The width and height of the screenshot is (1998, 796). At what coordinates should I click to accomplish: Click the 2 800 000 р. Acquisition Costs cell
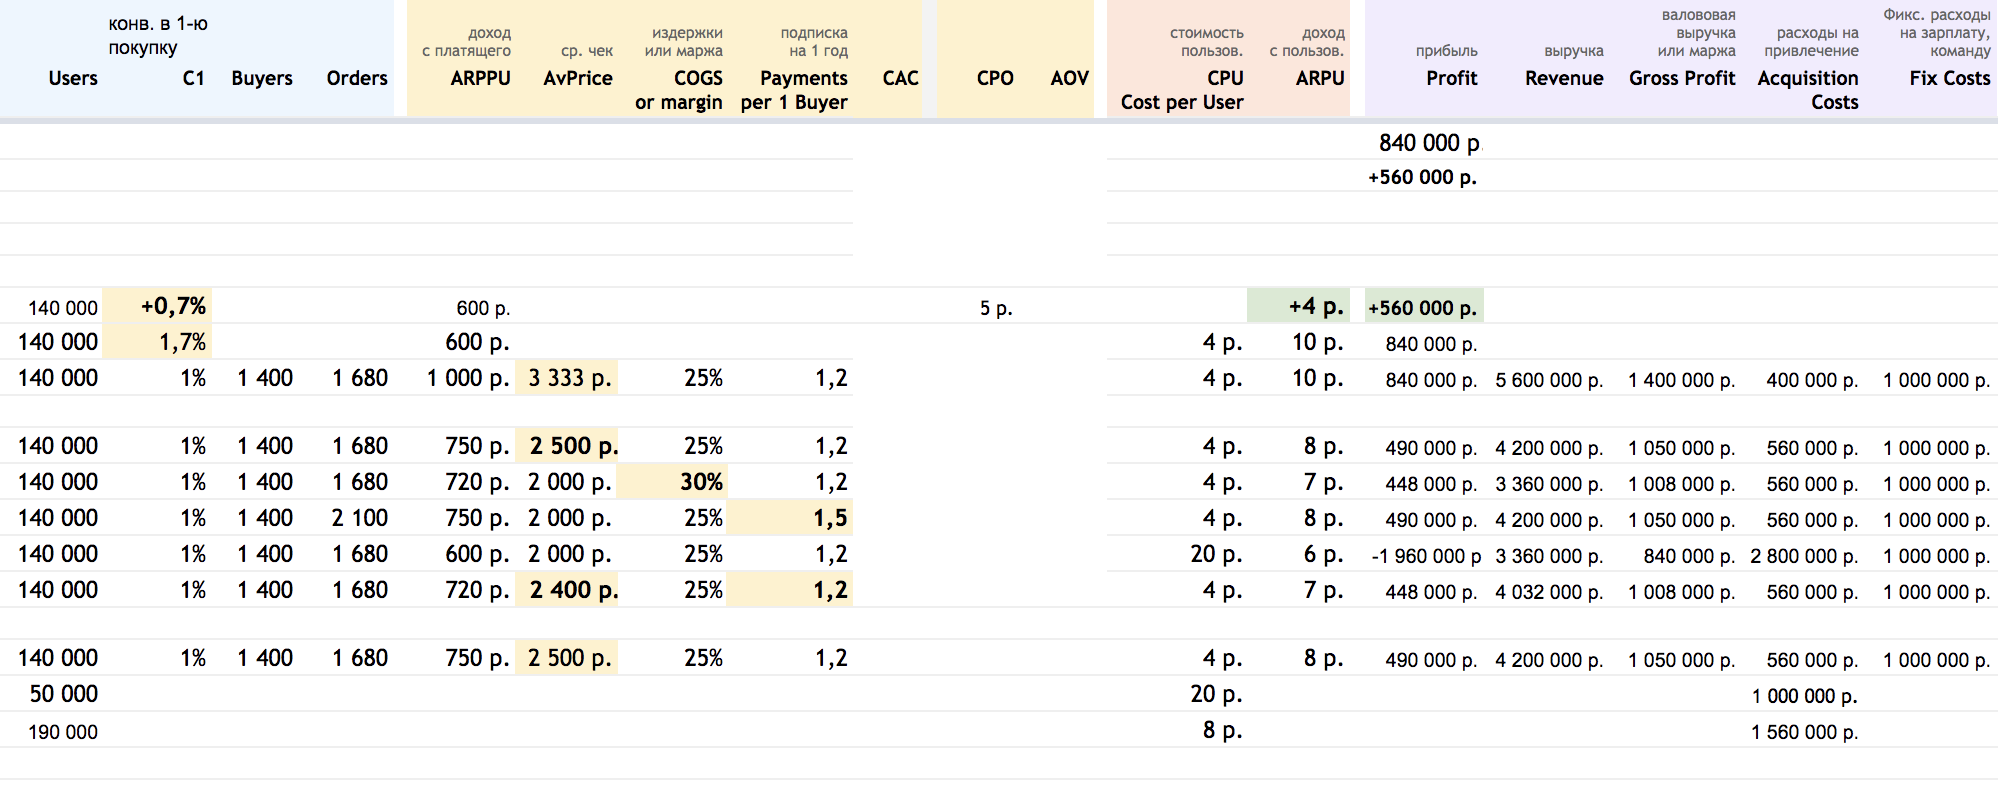(1804, 556)
